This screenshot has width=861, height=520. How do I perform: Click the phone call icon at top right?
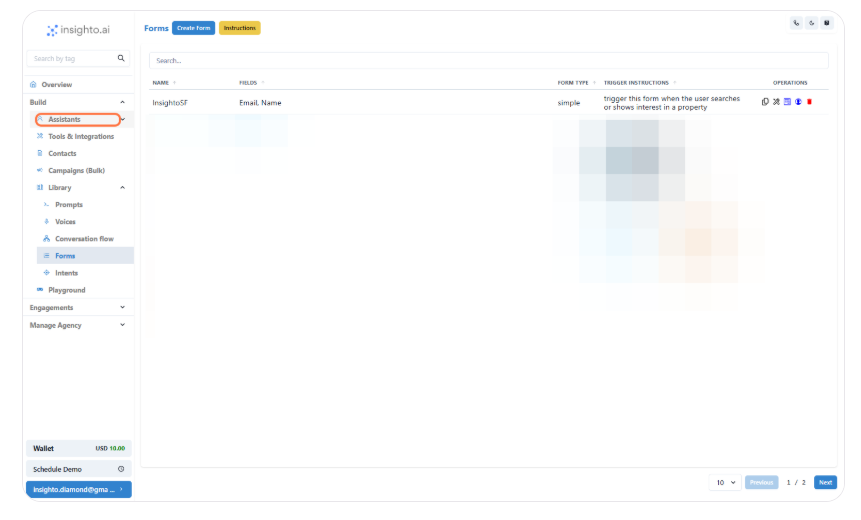[796, 23]
